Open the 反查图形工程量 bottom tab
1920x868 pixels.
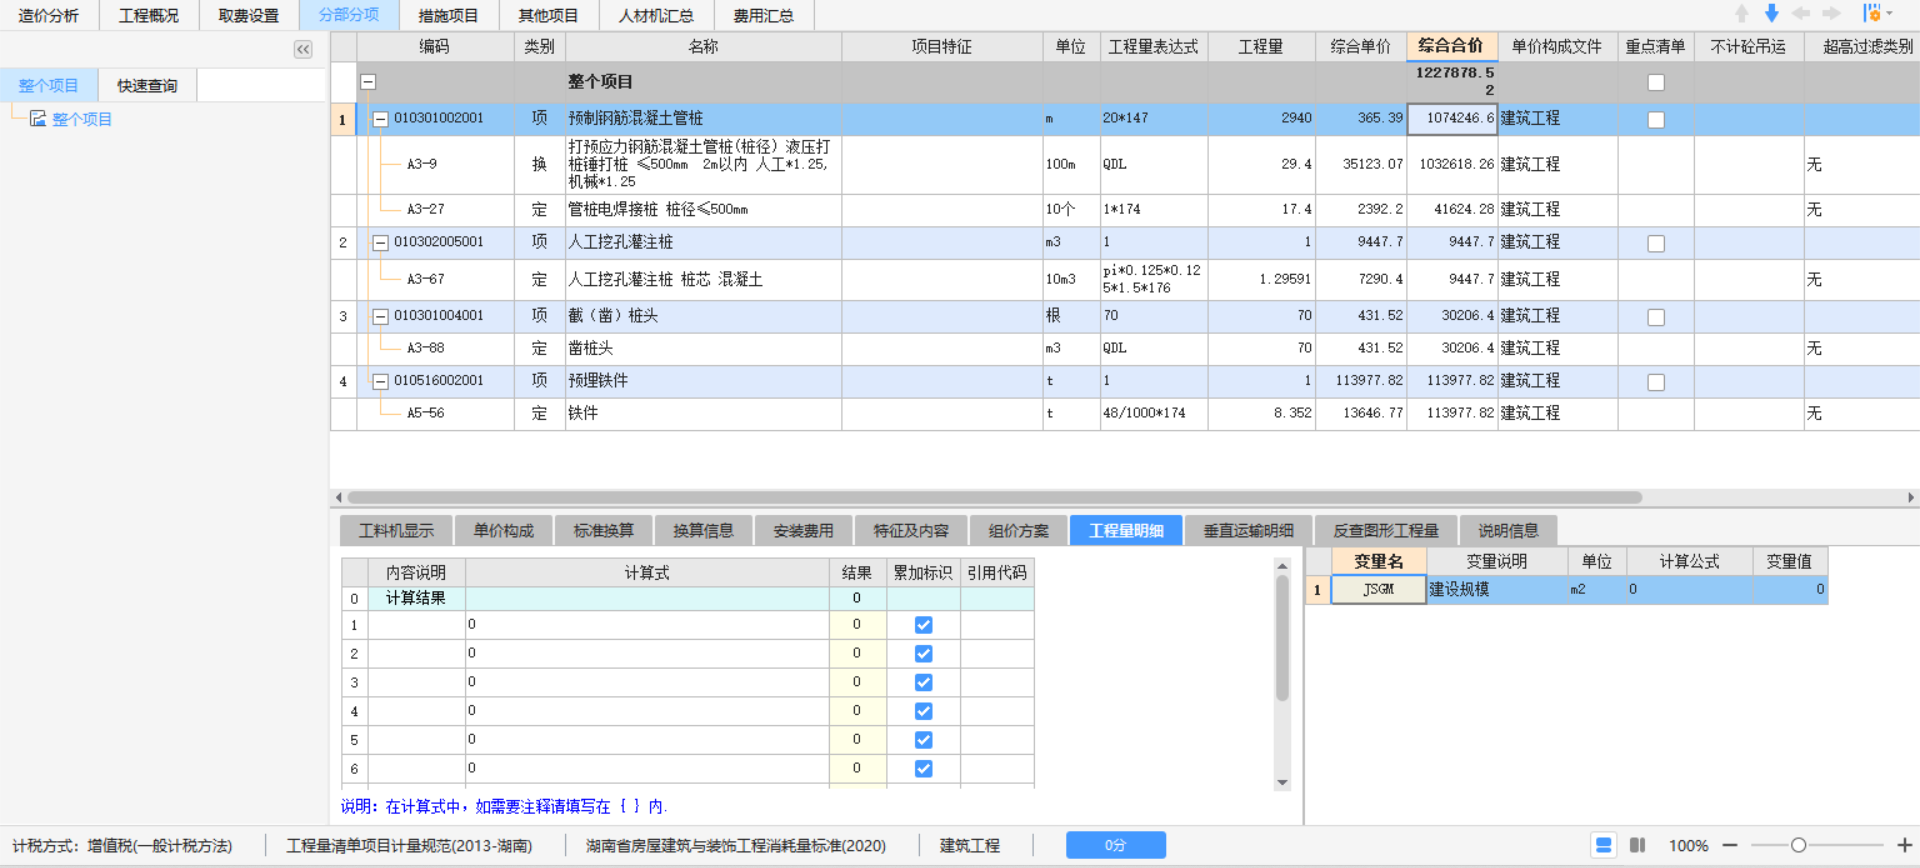tap(1386, 531)
